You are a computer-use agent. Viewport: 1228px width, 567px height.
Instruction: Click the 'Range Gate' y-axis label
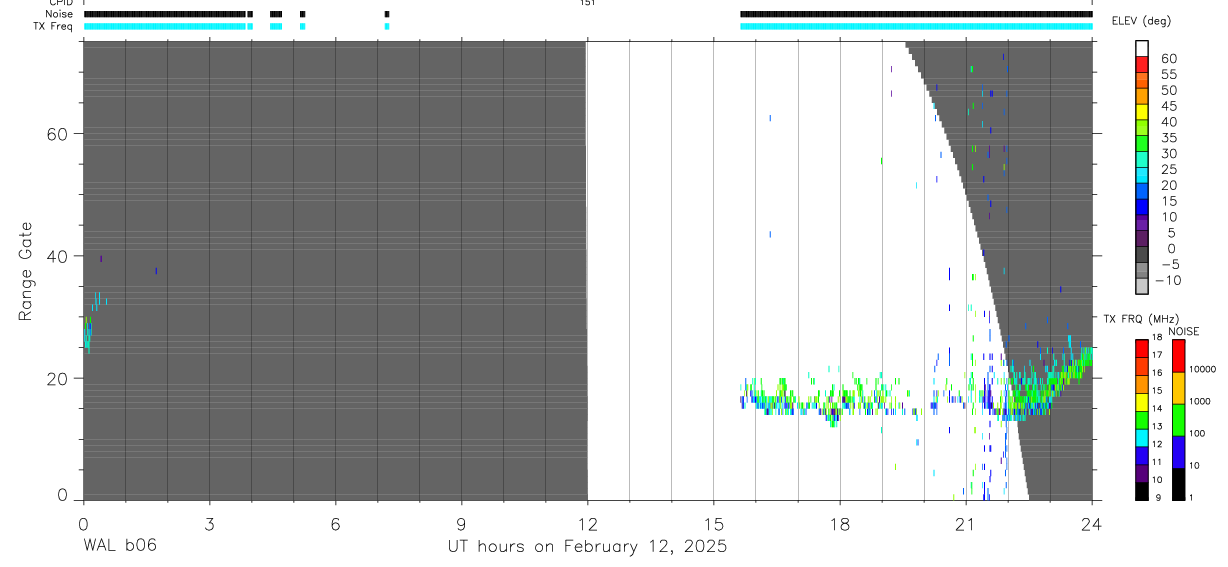coord(25,272)
